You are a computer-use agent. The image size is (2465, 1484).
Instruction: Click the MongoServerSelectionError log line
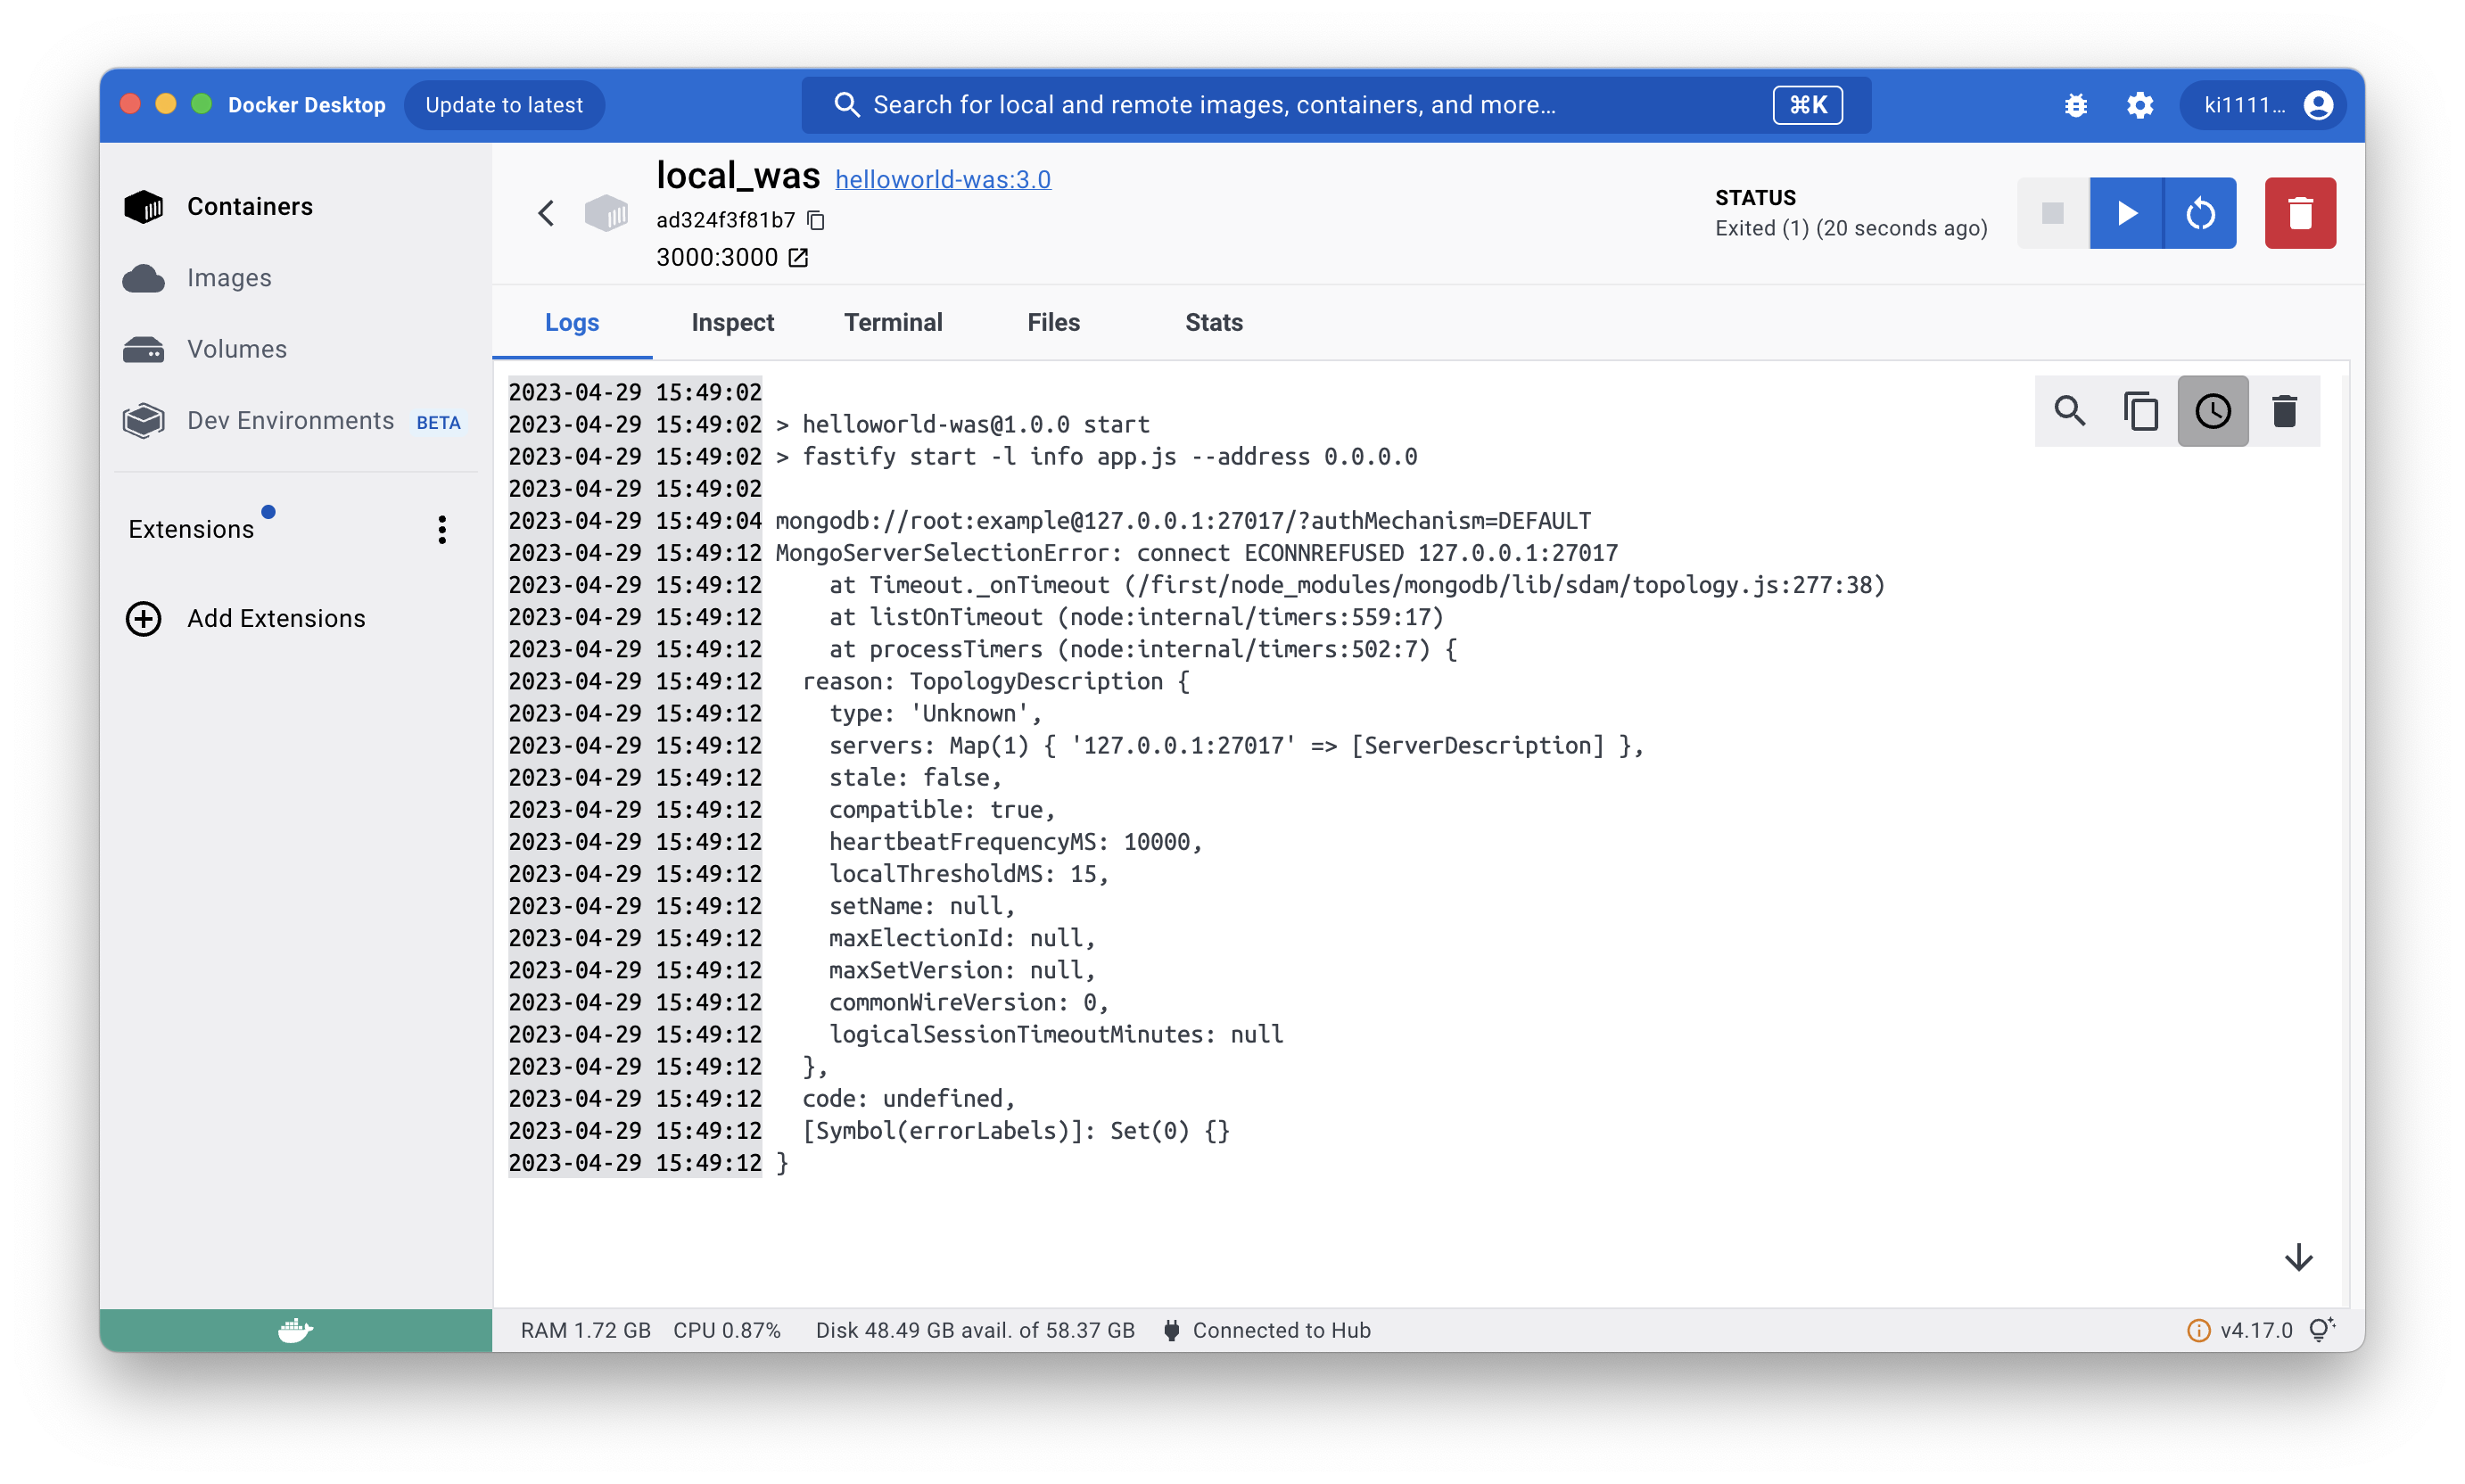click(x=1196, y=553)
